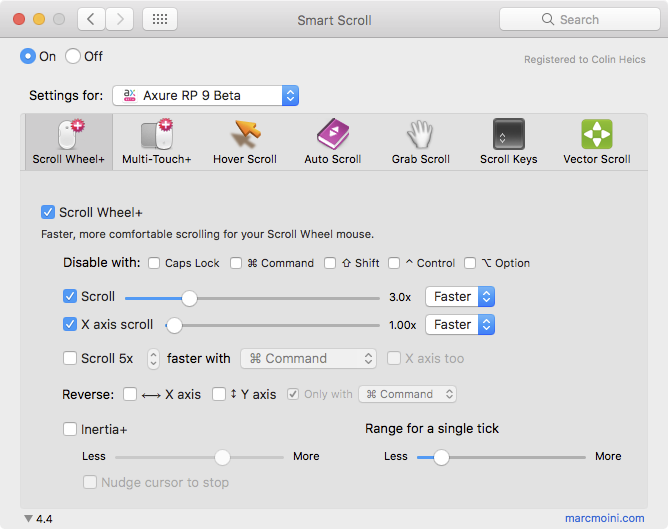The image size is (668, 529).
Task: Click the Inertia Less-More slider handle
Action: click(222, 457)
